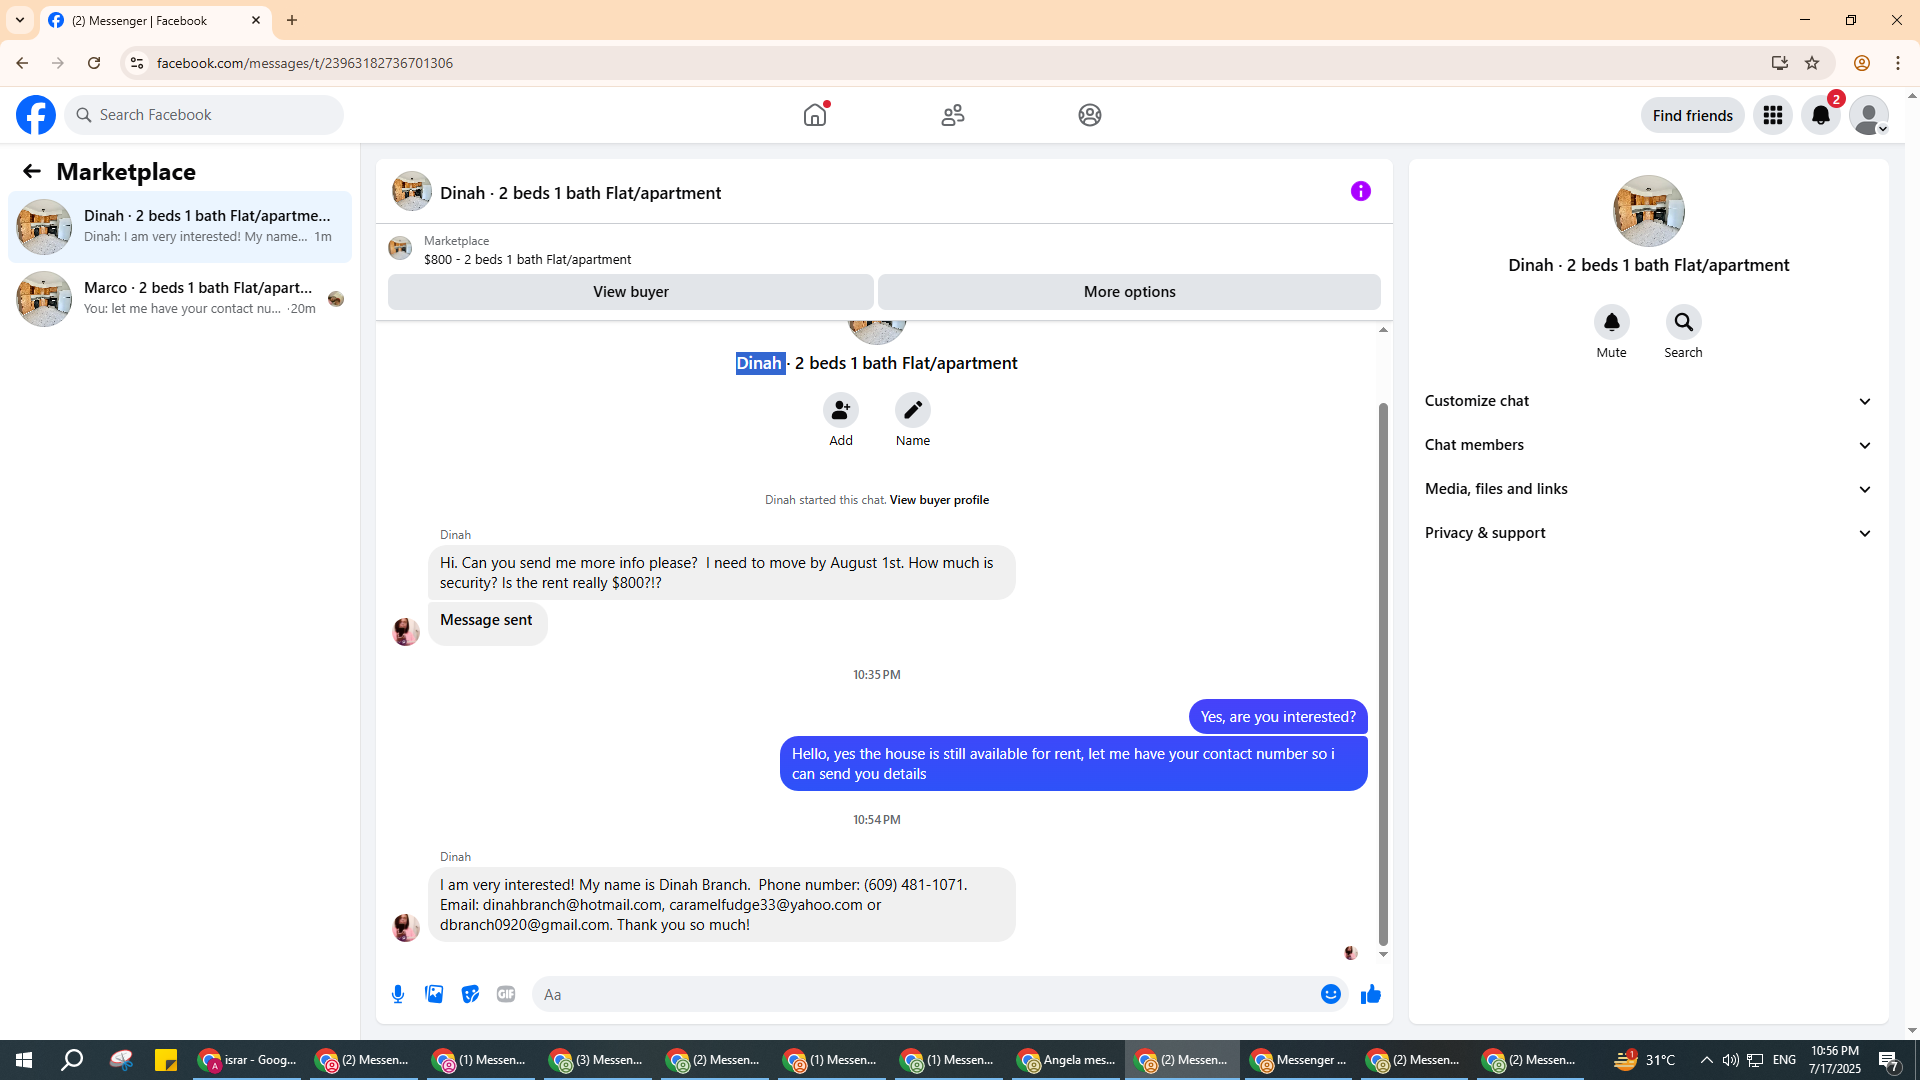
Task: Click the Find friends button
Action: (1692, 115)
